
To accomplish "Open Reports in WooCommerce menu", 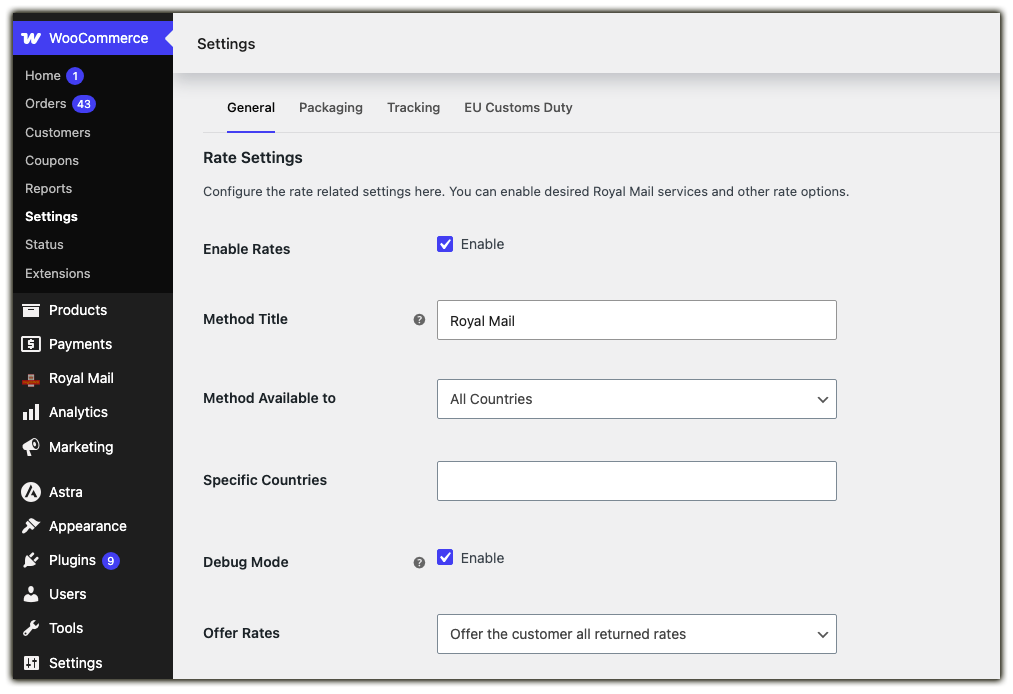I will click(48, 189).
